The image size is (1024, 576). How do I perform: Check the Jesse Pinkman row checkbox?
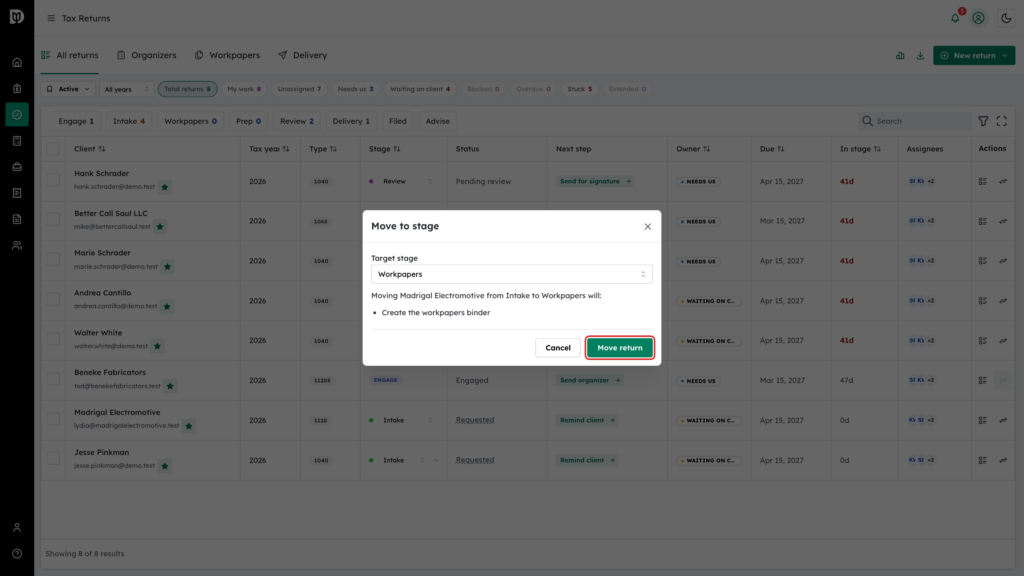53,458
